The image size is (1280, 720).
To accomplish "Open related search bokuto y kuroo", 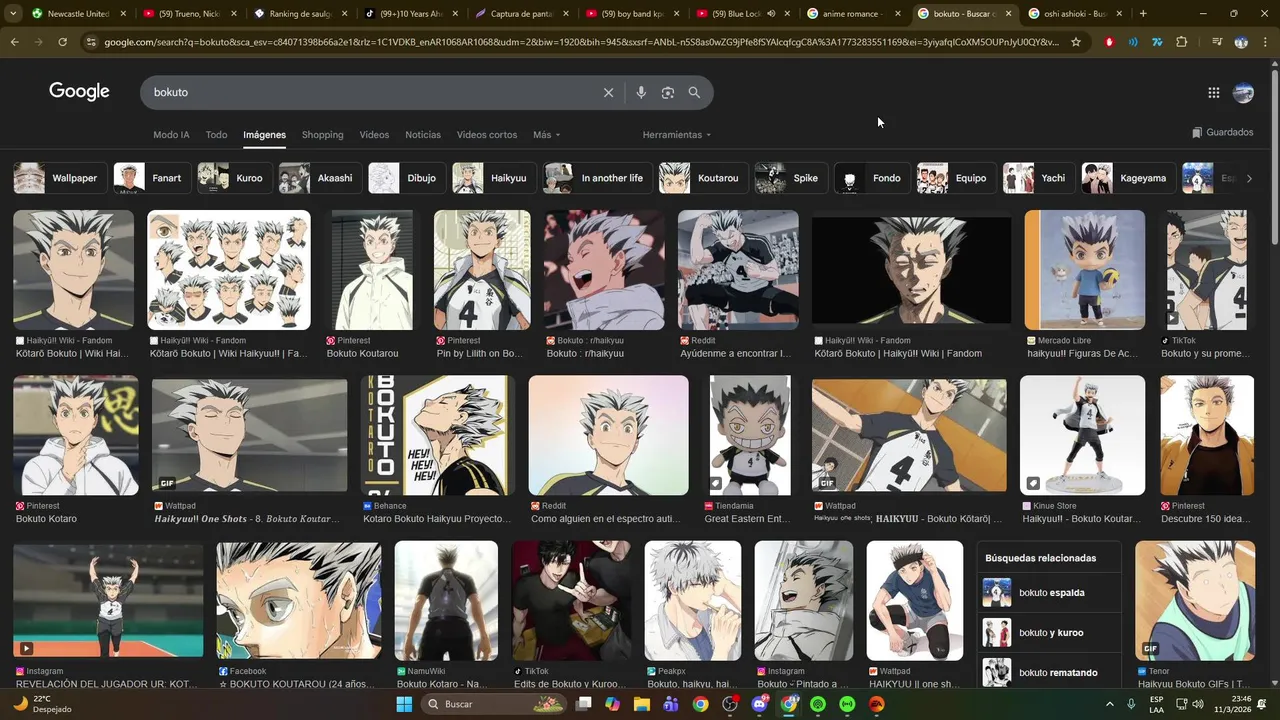I will (1049, 633).
